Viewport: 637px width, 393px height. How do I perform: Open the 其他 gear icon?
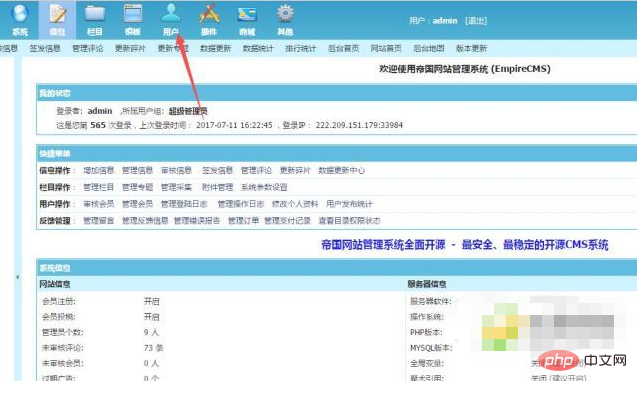pyautogui.click(x=285, y=20)
